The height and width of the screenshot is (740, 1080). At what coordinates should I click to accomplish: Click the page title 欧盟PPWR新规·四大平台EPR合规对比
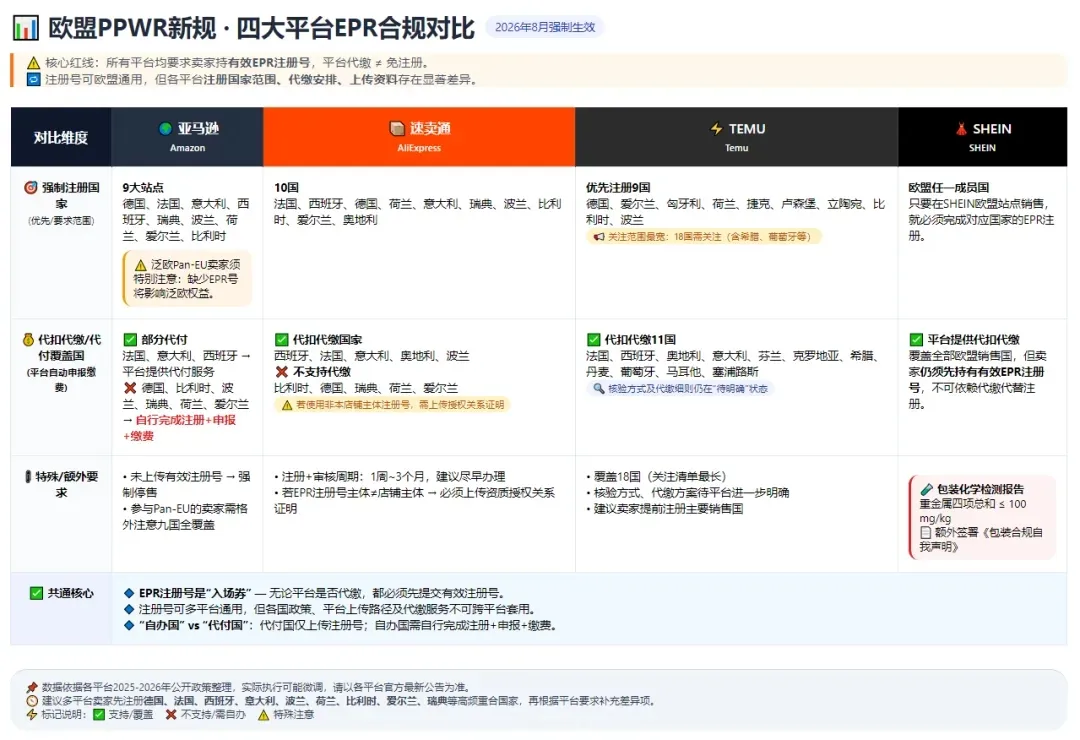point(262,28)
